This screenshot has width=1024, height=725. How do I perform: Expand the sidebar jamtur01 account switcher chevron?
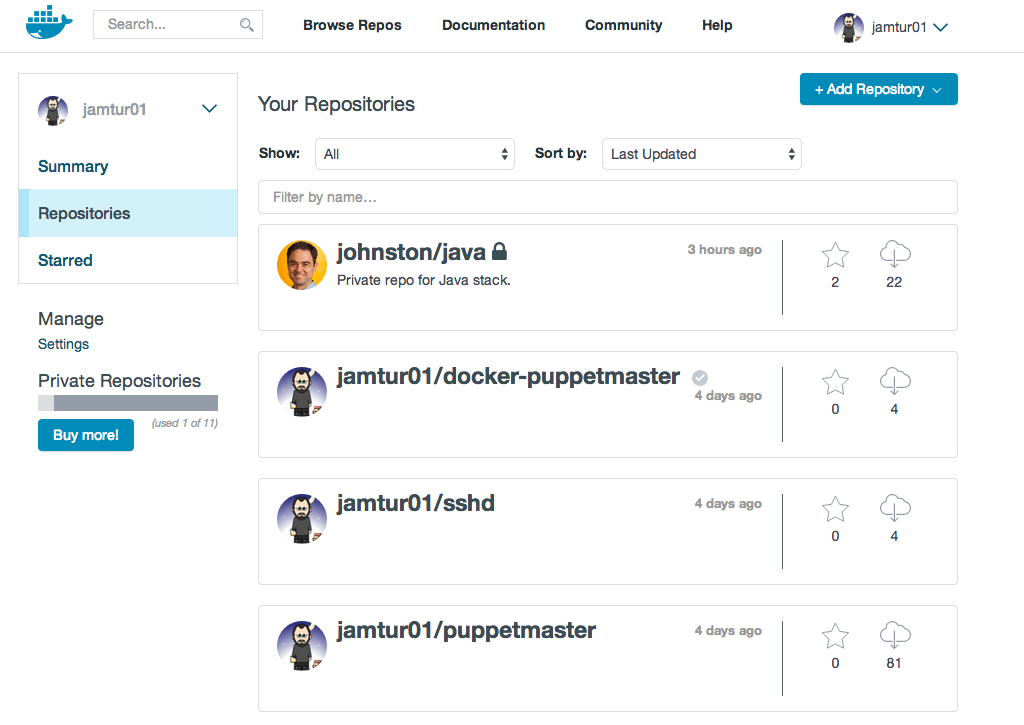(x=209, y=108)
